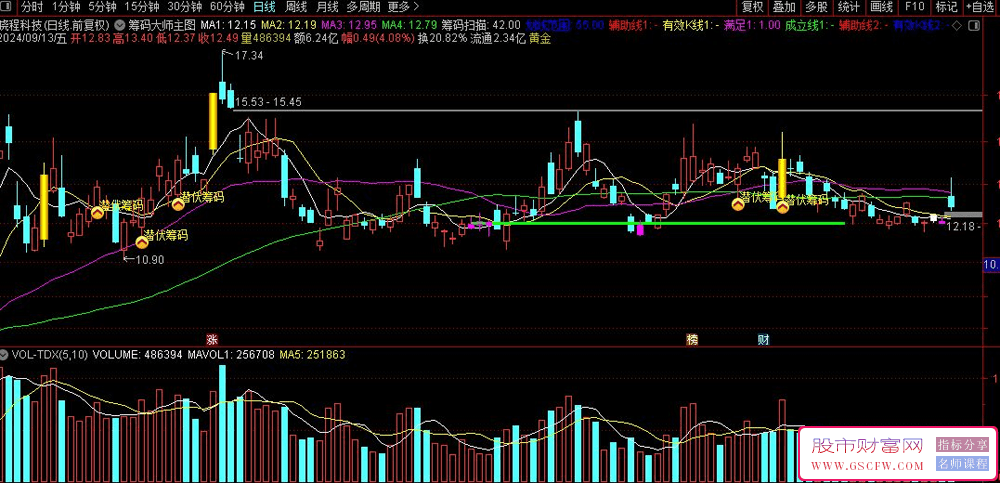Click the panel layout icon at top-left corner
This screenshot has height=483, width=1000.
tap(4, 7)
